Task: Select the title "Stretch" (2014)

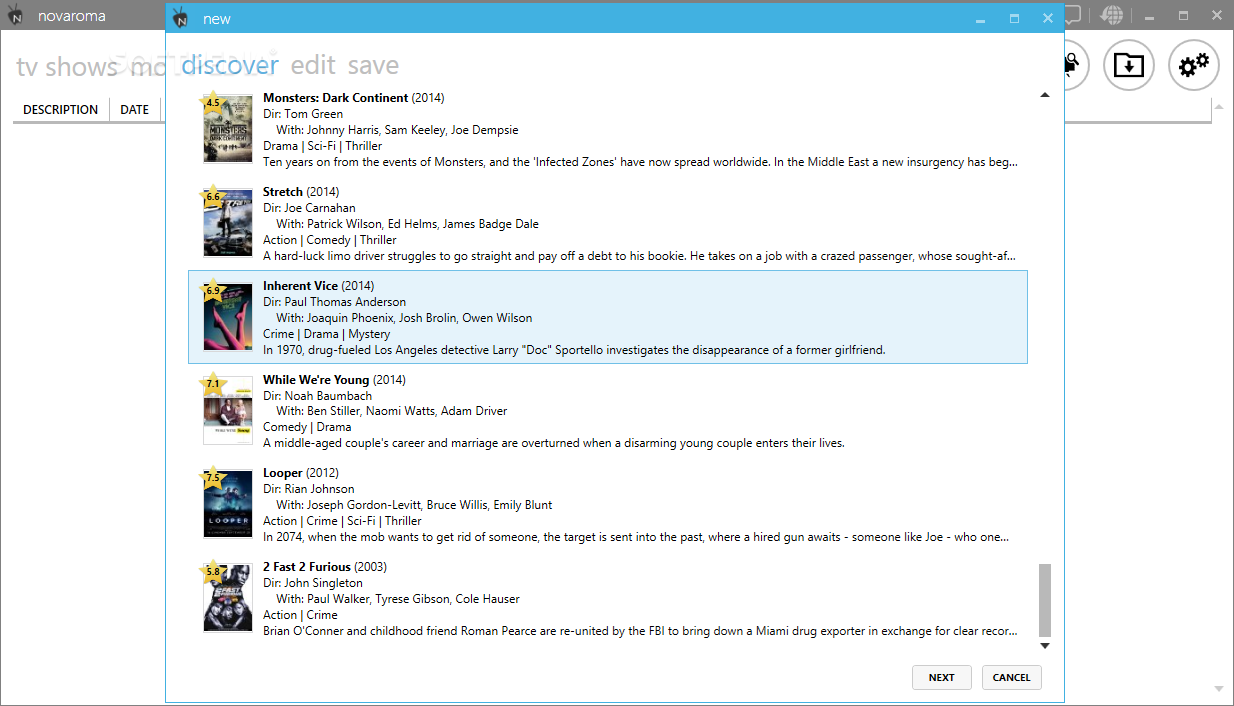Action: (283, 192)
